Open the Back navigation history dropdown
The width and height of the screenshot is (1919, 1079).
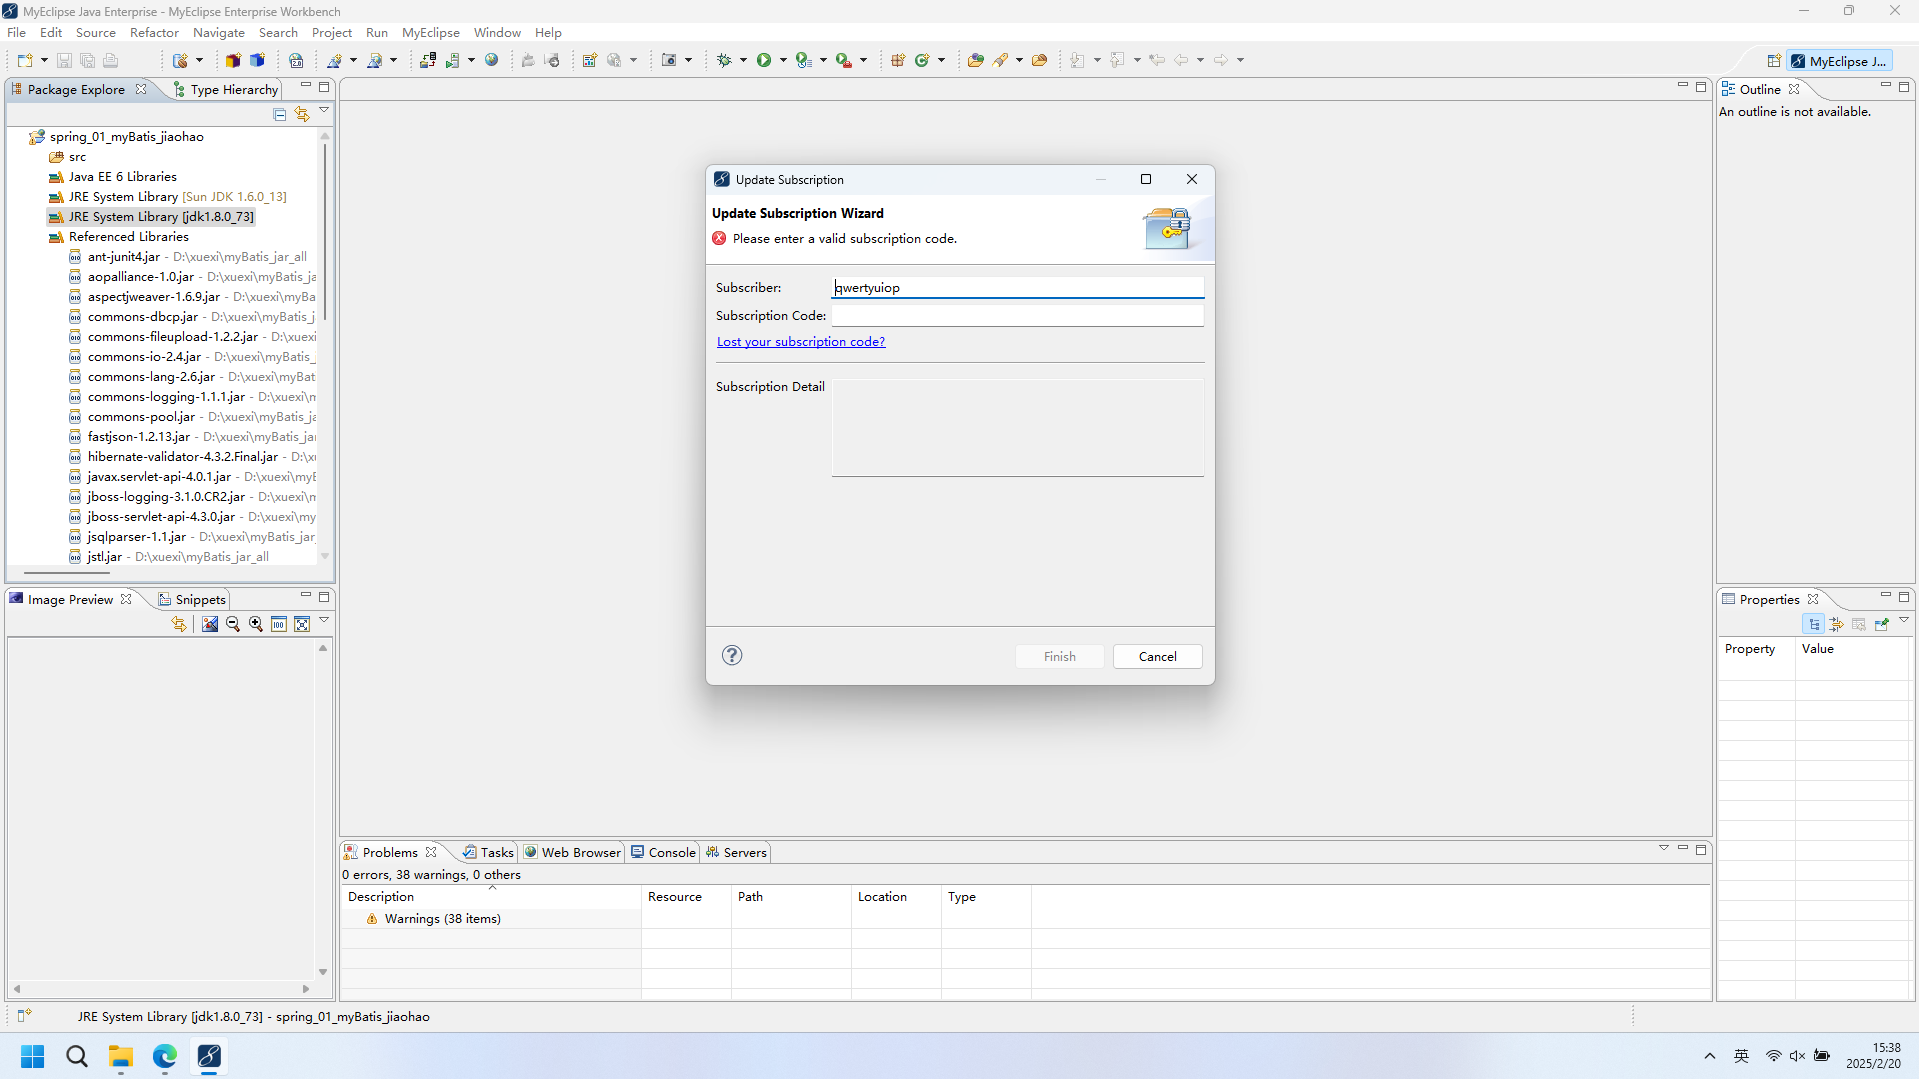click(1200, 60)
